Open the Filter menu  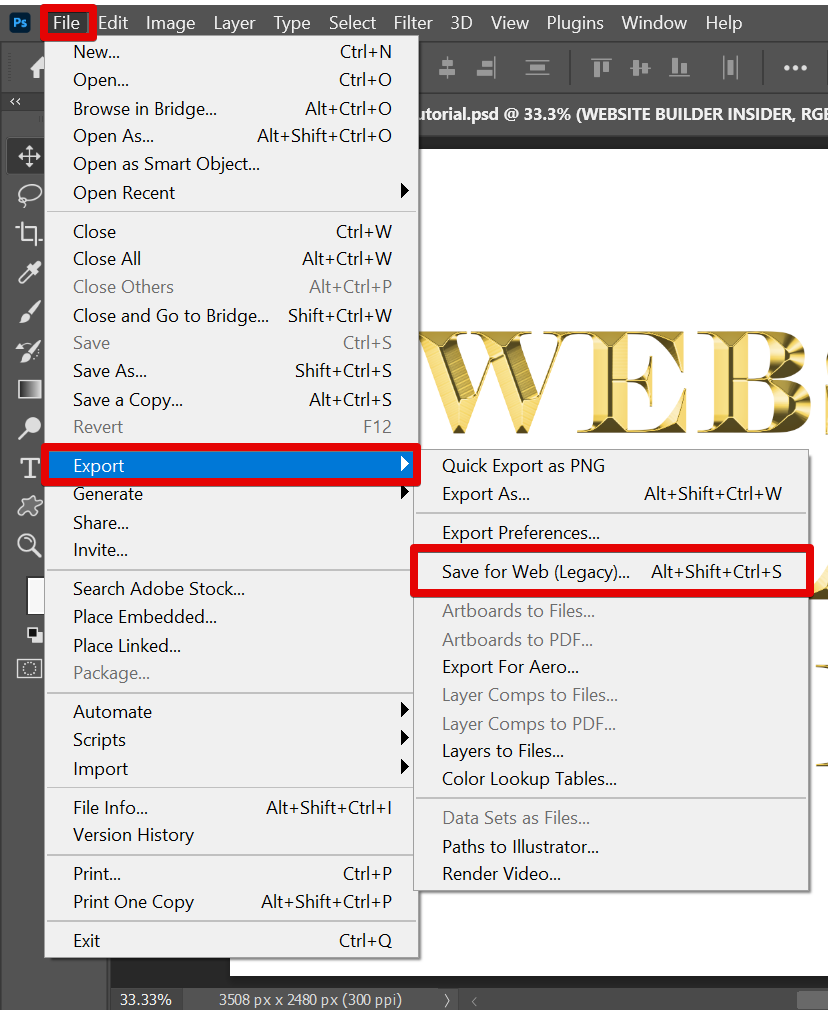pyautogui.click(x=413, y=23)
